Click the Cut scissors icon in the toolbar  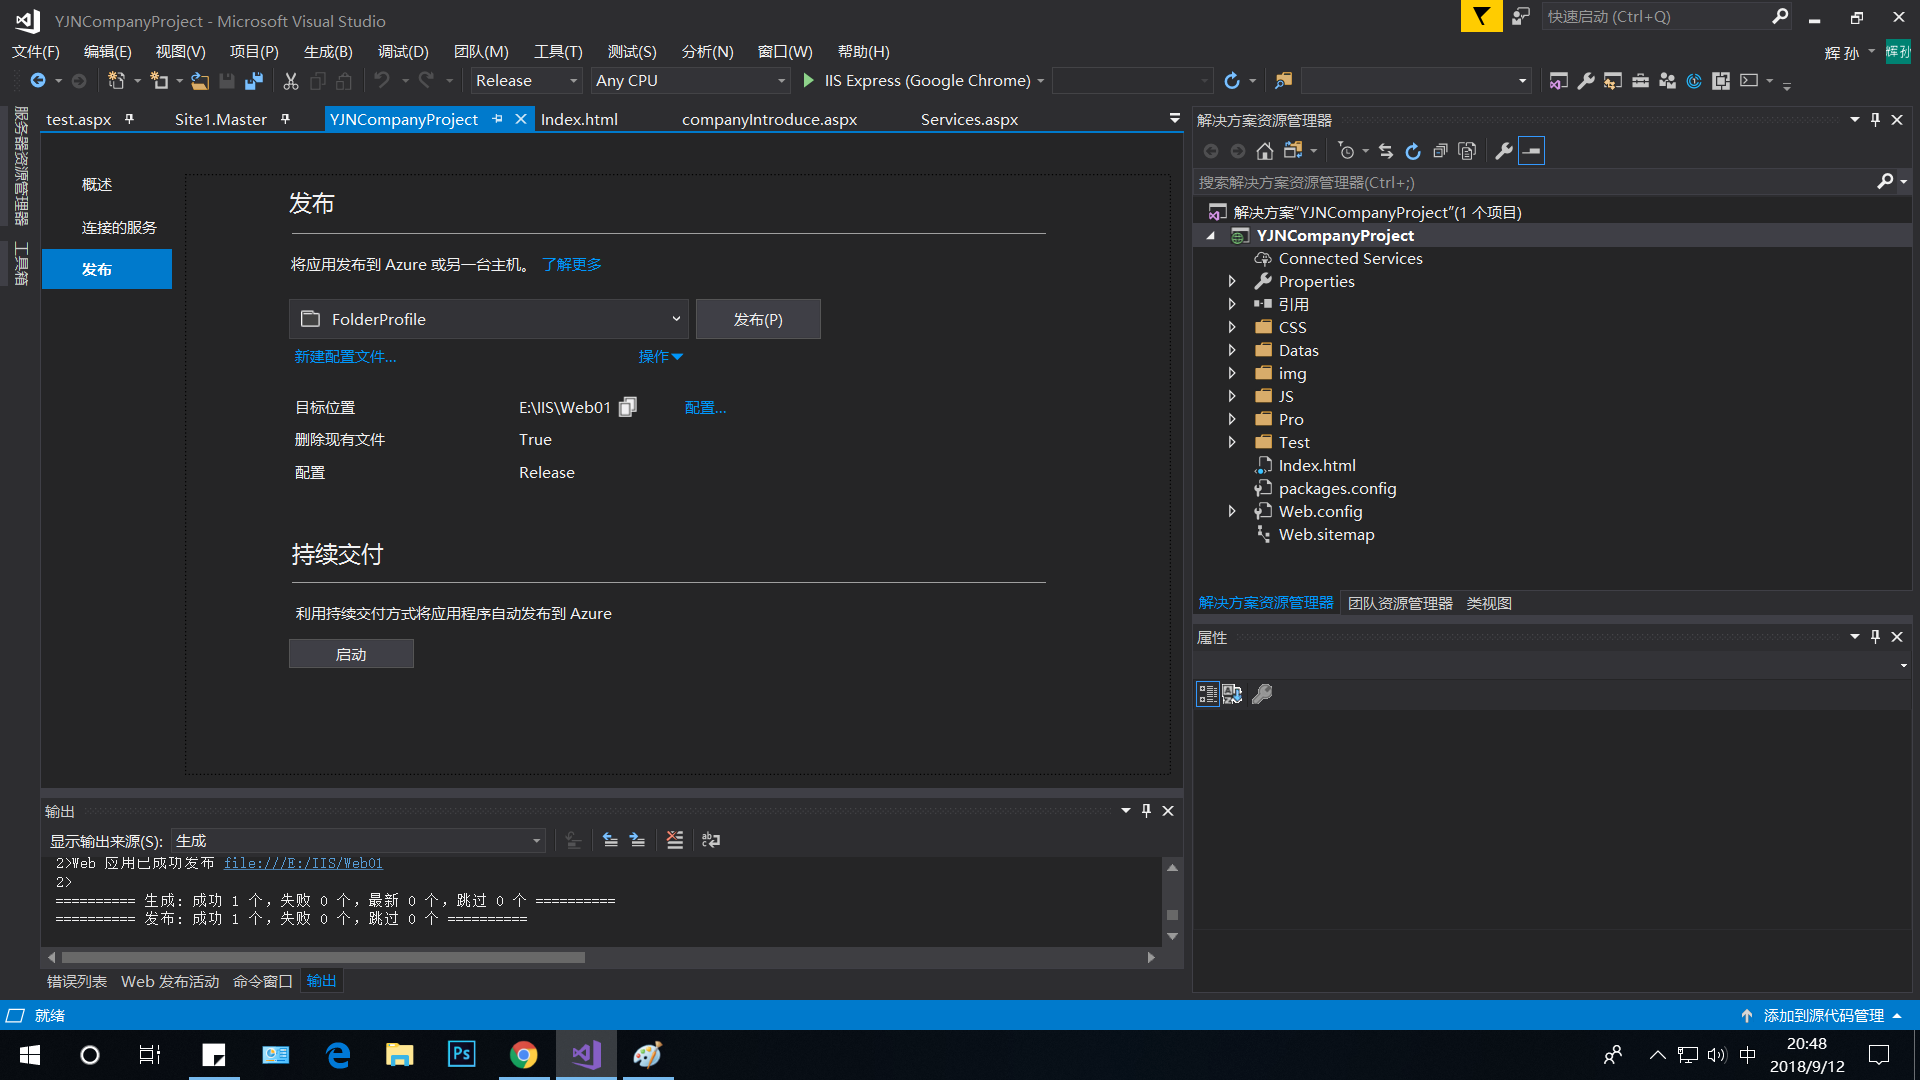tap(291, 81)
